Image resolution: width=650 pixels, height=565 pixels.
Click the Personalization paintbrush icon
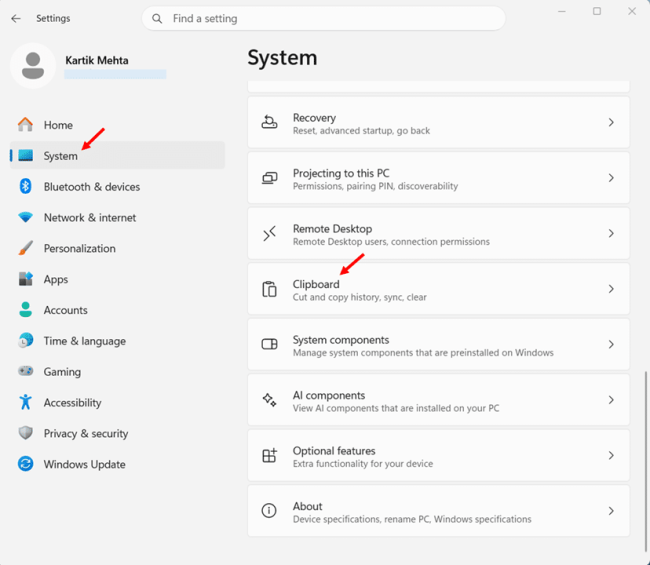(x=26, y=248)
